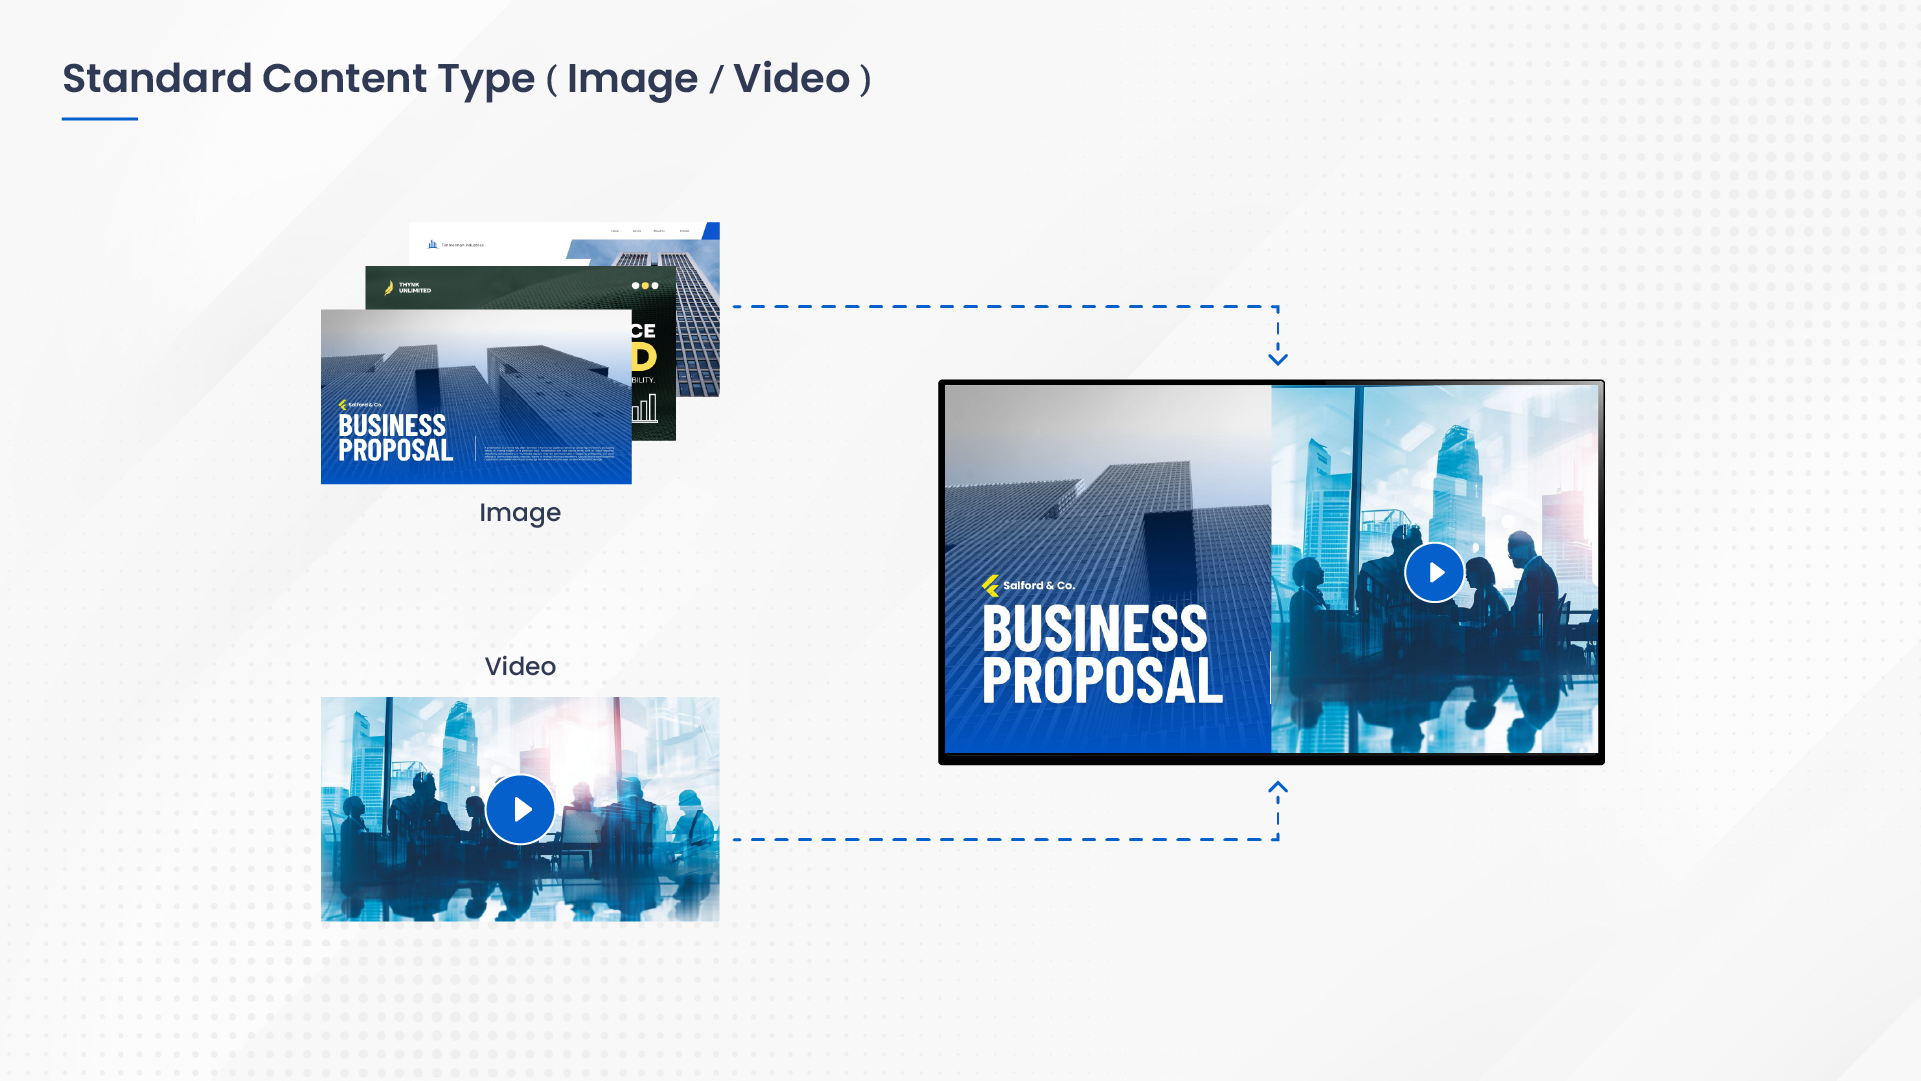The image size is (1921, 1081).
Task: Select the rightmost white carousel dot on the Thynk slide
Action: click(x=655, y=285)
